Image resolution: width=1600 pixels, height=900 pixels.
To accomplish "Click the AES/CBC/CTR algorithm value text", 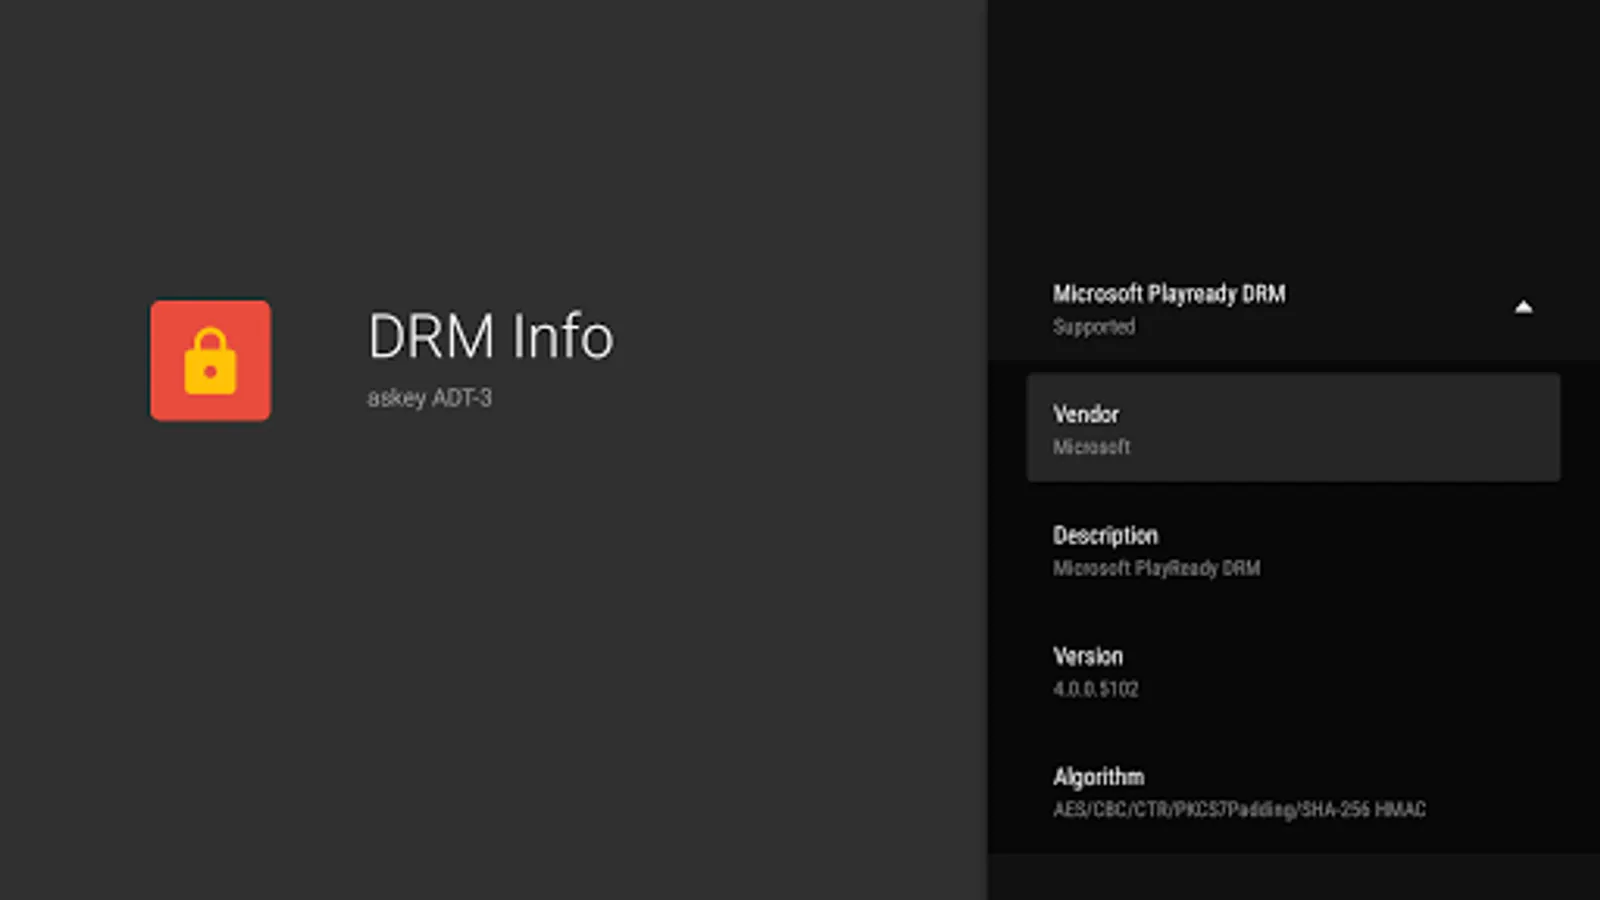I will tap(1238, 809).
